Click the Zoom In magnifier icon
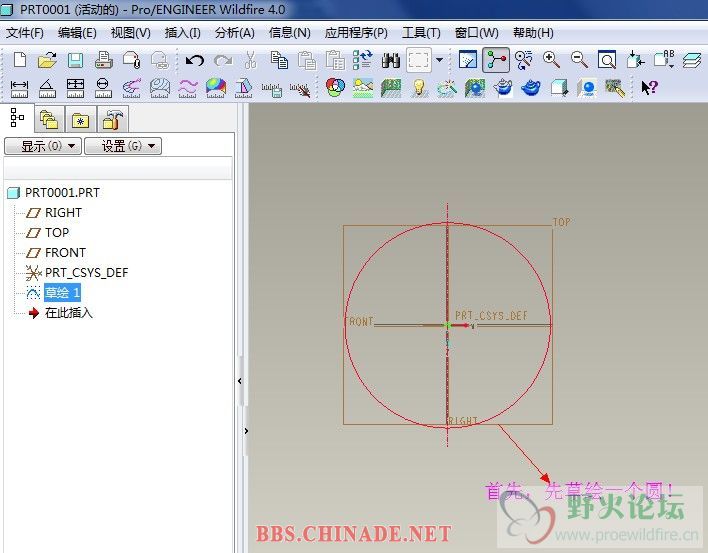This screenshot has height=553, width=708. (551, 60)
